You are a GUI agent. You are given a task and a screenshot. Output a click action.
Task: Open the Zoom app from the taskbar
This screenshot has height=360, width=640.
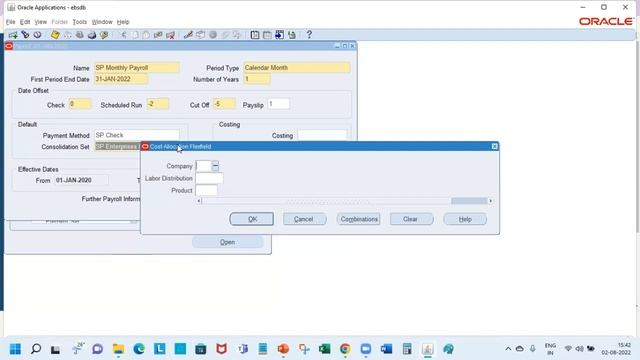(366, 349)
